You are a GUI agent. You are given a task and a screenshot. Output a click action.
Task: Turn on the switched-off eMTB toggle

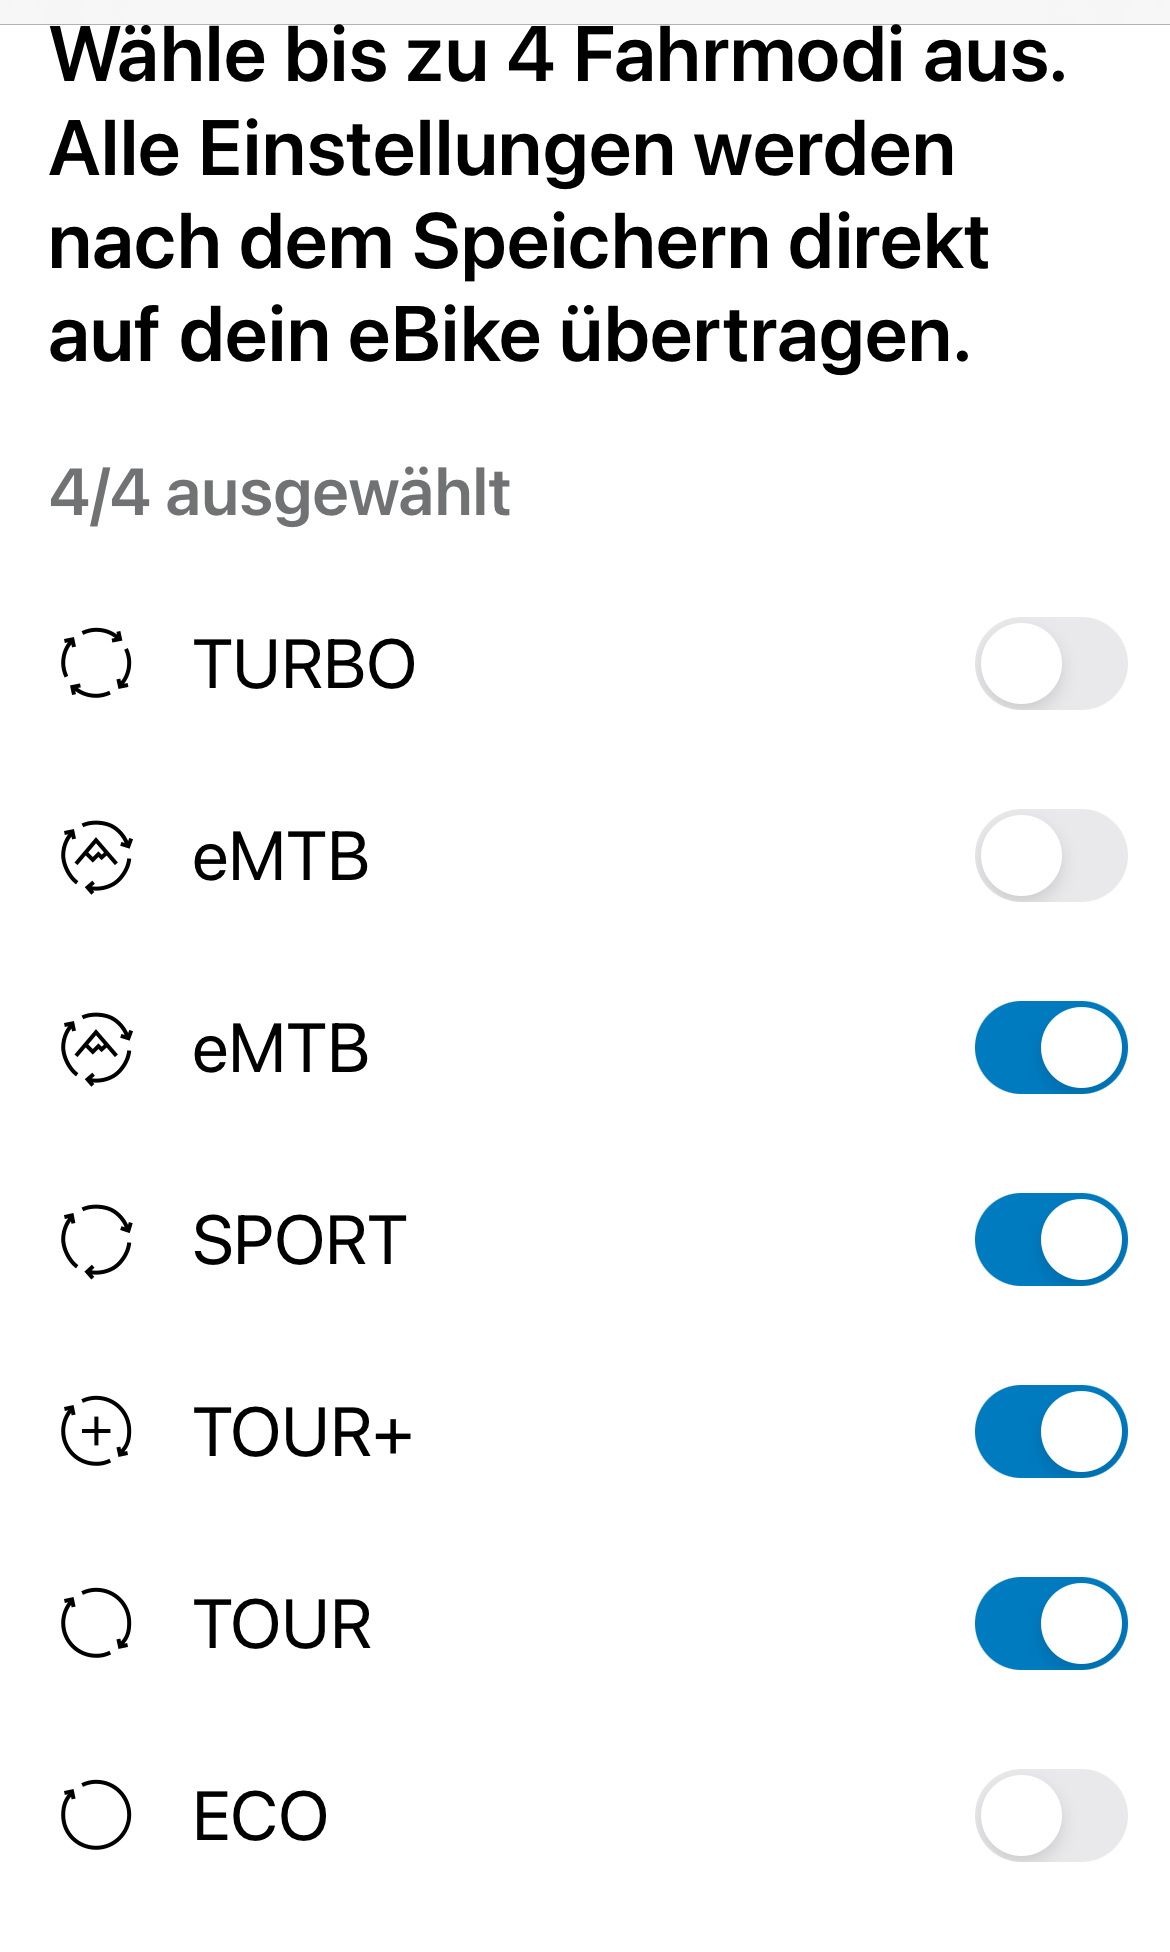pos(1050,856)
